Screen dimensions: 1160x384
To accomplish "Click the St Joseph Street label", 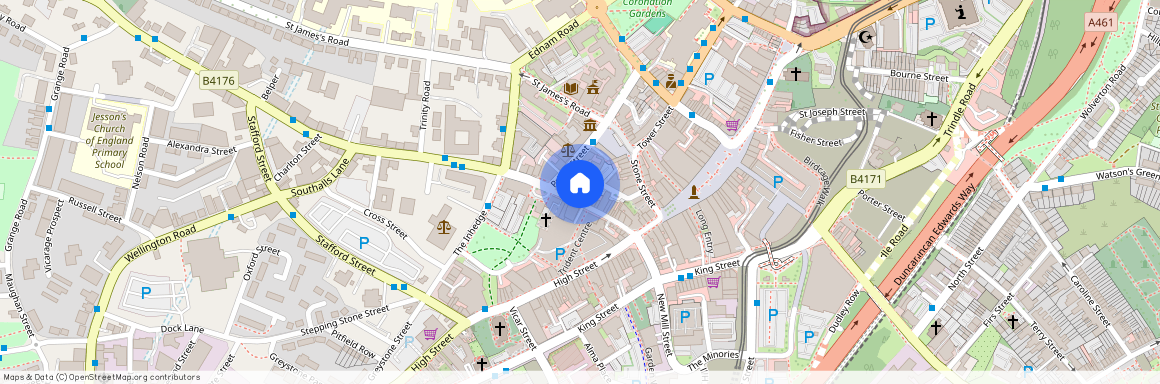I will pyautogui.click(x=832, y=112).
